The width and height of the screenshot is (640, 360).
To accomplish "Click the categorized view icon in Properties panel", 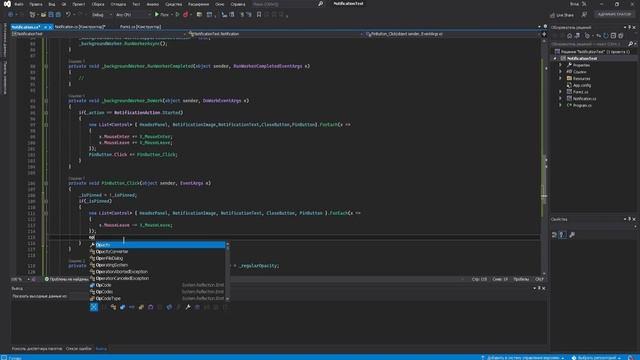I will pos(555,235).
